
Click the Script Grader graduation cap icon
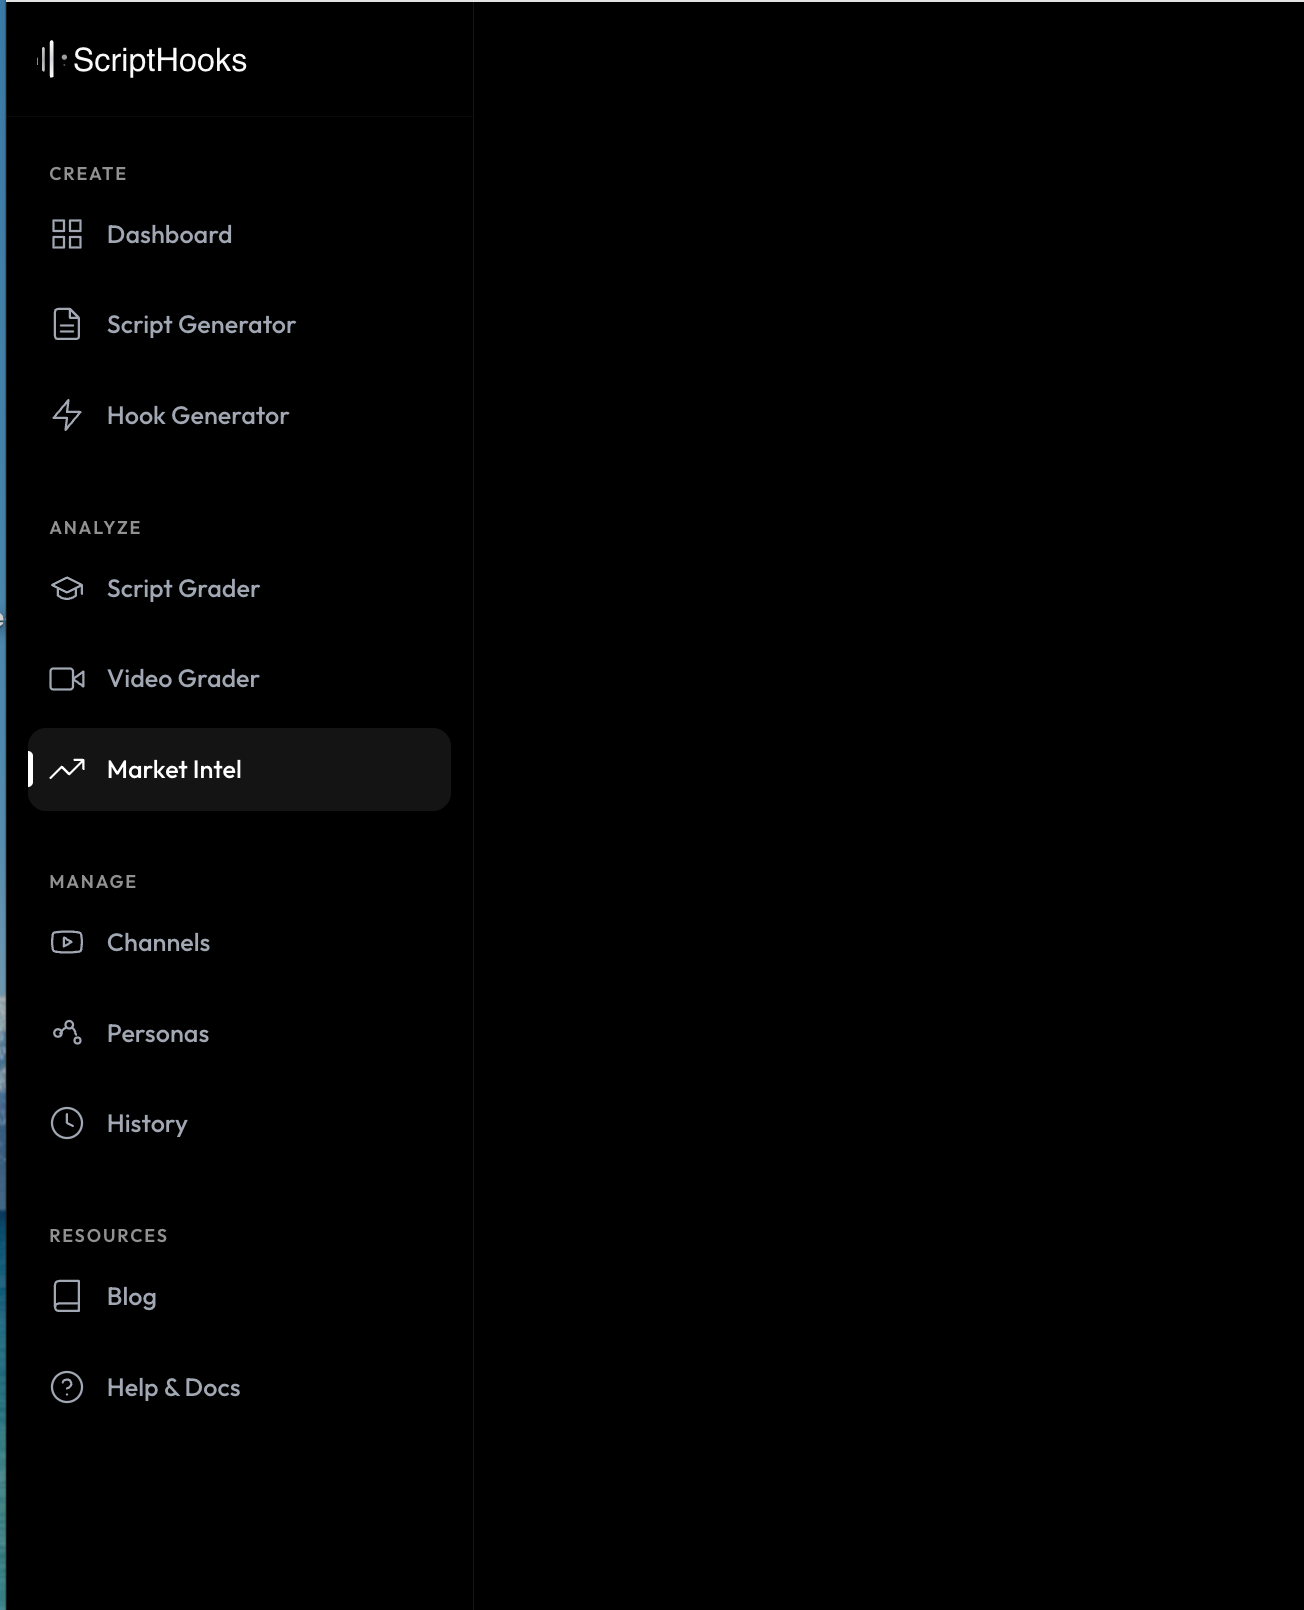(x=67, y=588)
